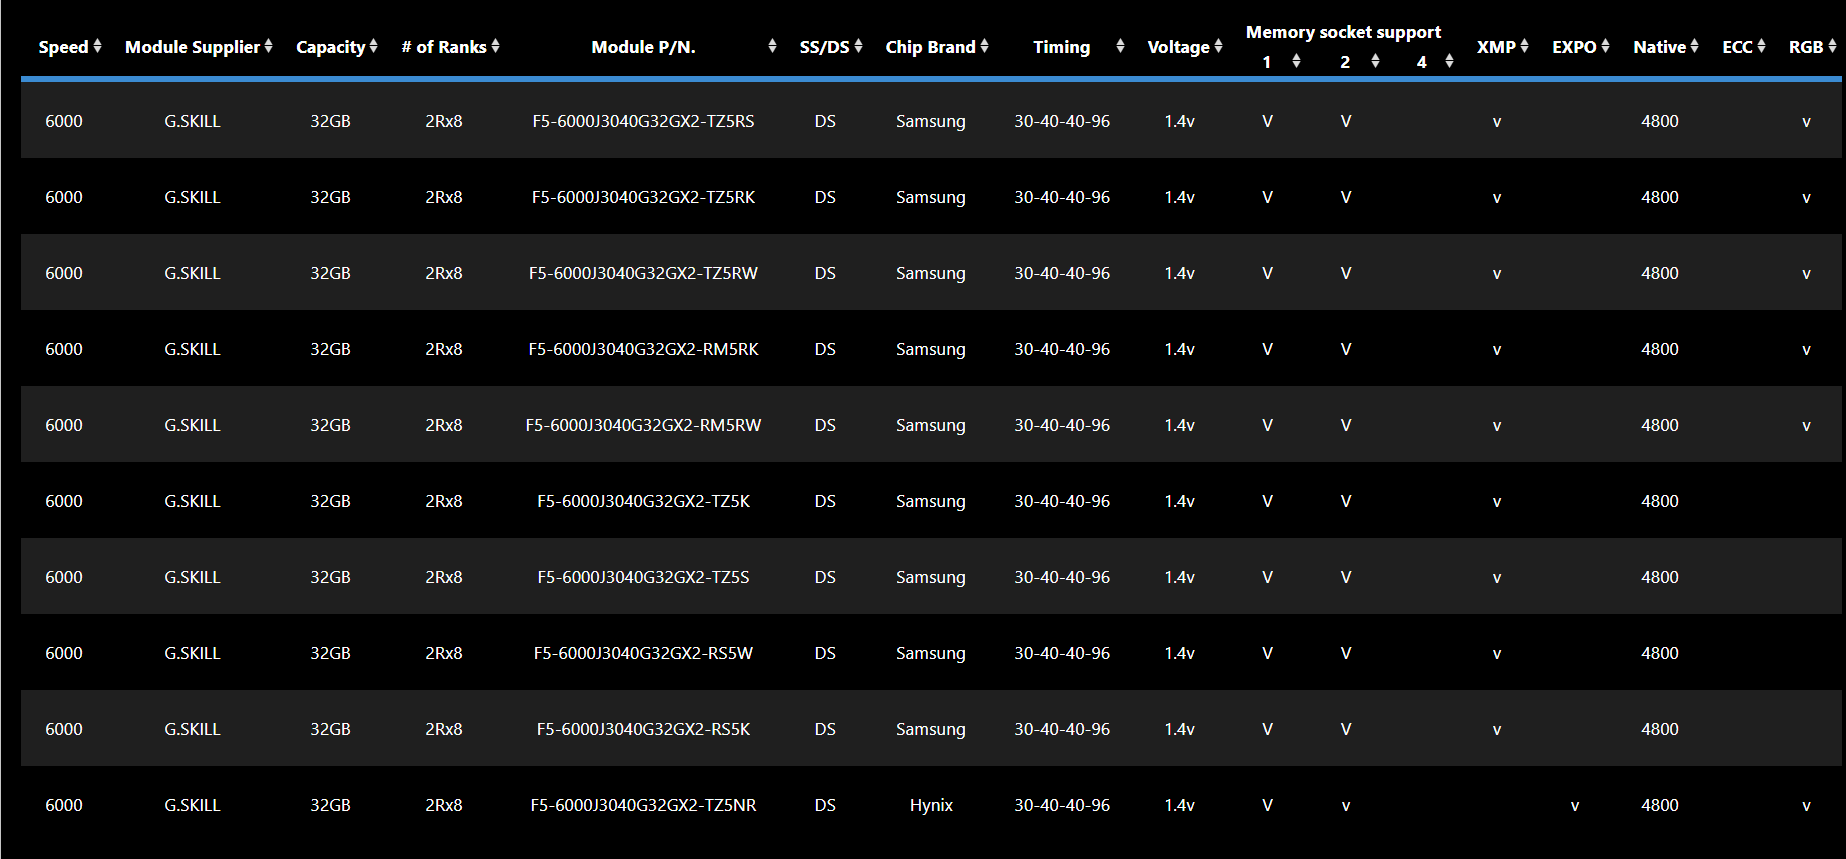Click the RGB check in TZ5RS row
The height and width of the screenshot is (859, 1846).
pyautogui.click(x=1806, y=122)
